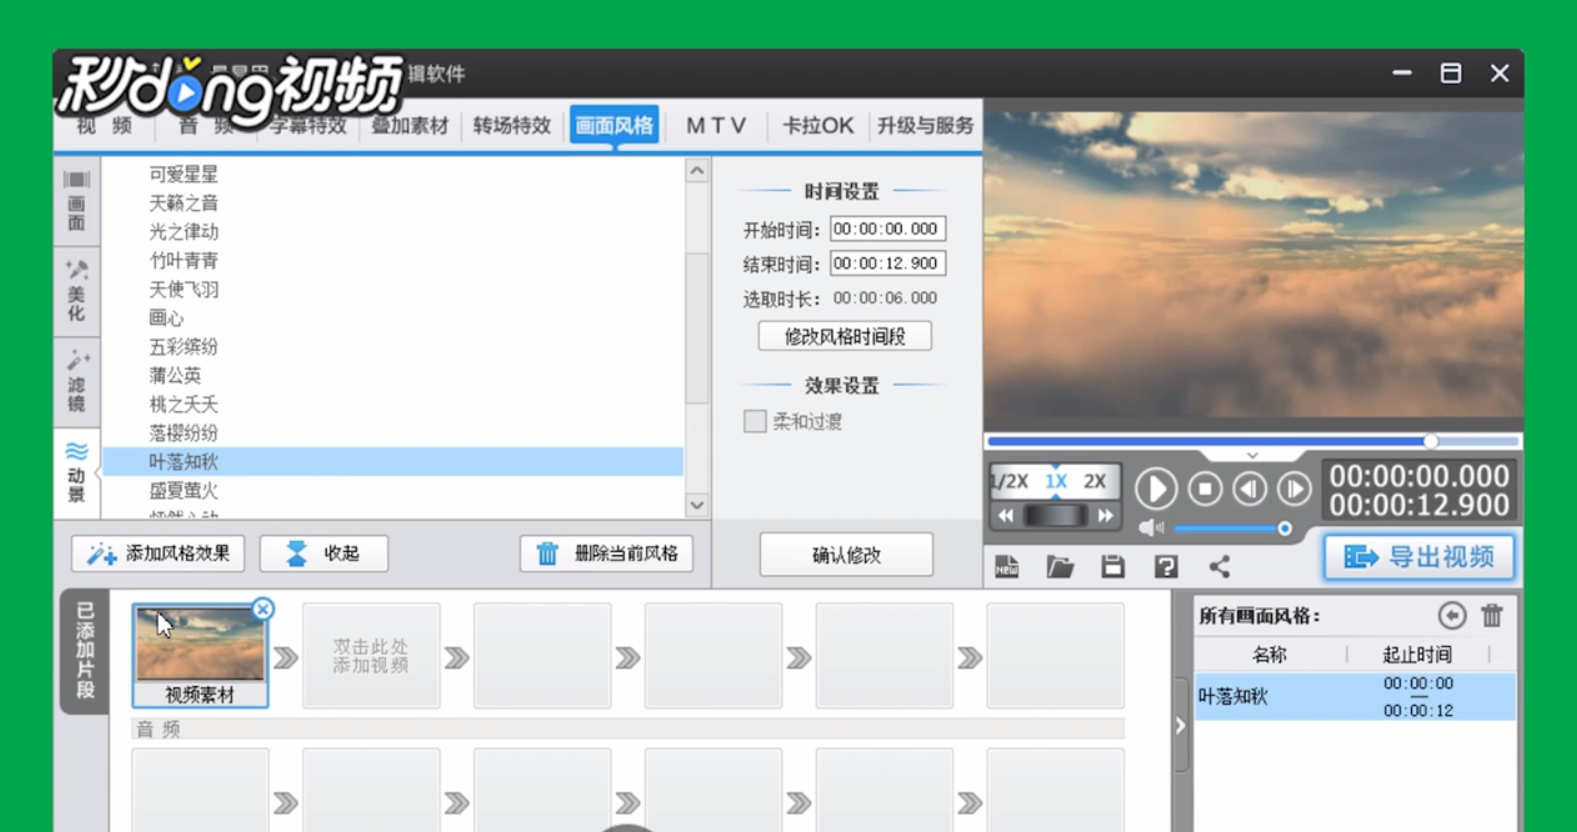Step to next frame

pos(1294,489)
